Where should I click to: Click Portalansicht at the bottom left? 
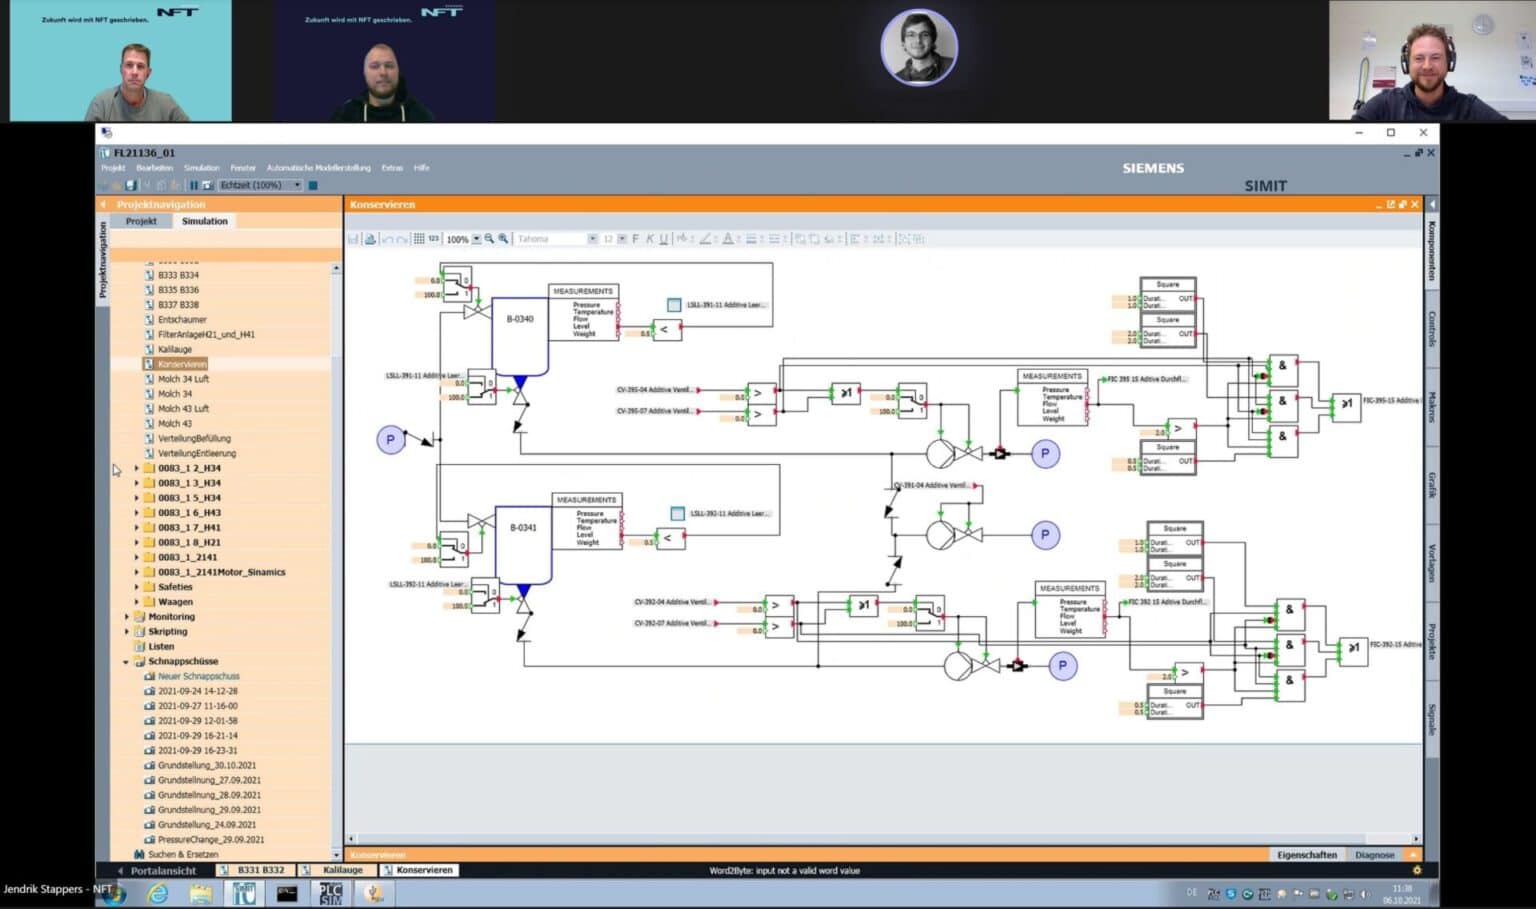coord(162,870)
